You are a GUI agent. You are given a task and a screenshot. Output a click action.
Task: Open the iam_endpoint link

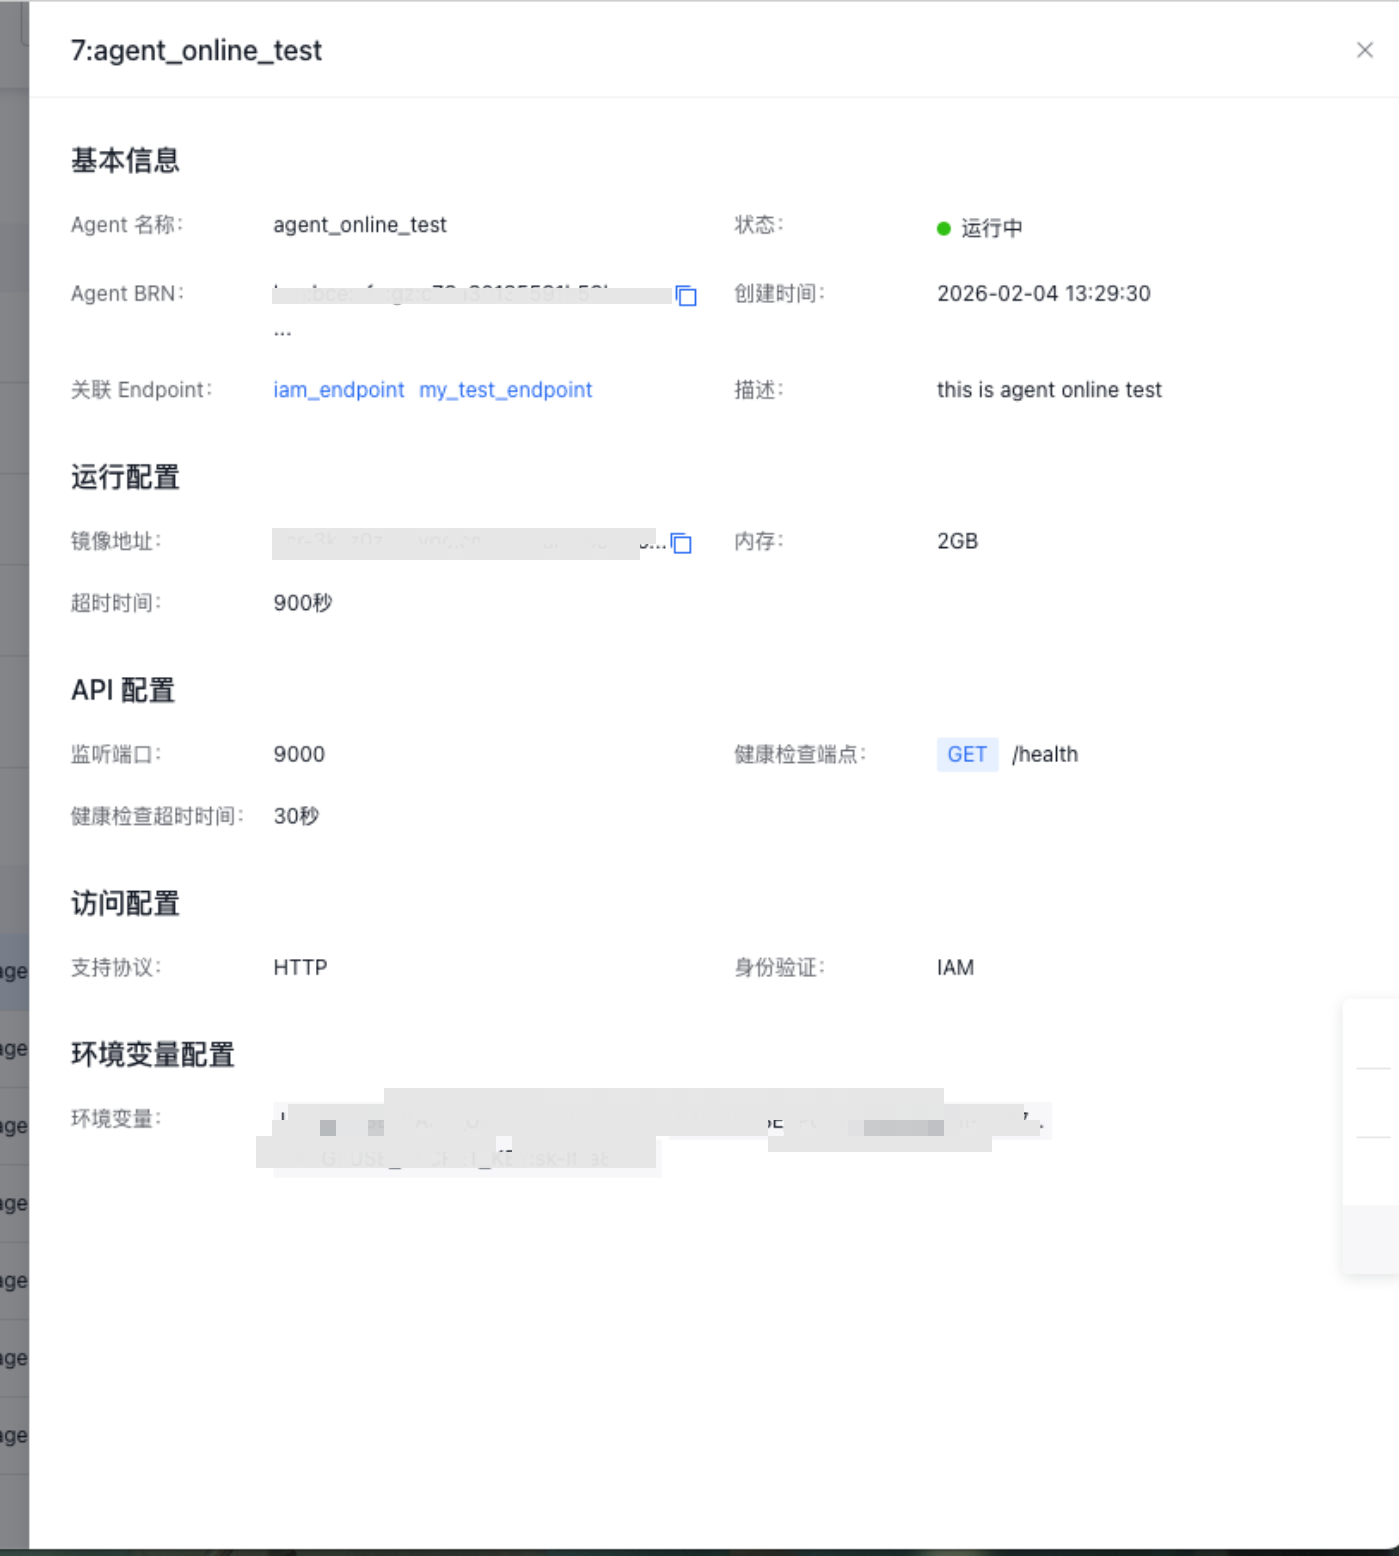tap(338, 390)
